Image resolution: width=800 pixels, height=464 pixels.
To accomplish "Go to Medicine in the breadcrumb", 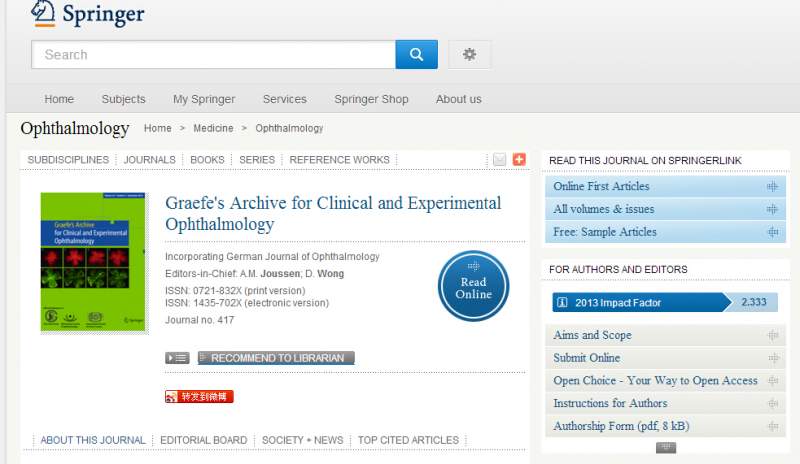I will [x=213, y=128].
